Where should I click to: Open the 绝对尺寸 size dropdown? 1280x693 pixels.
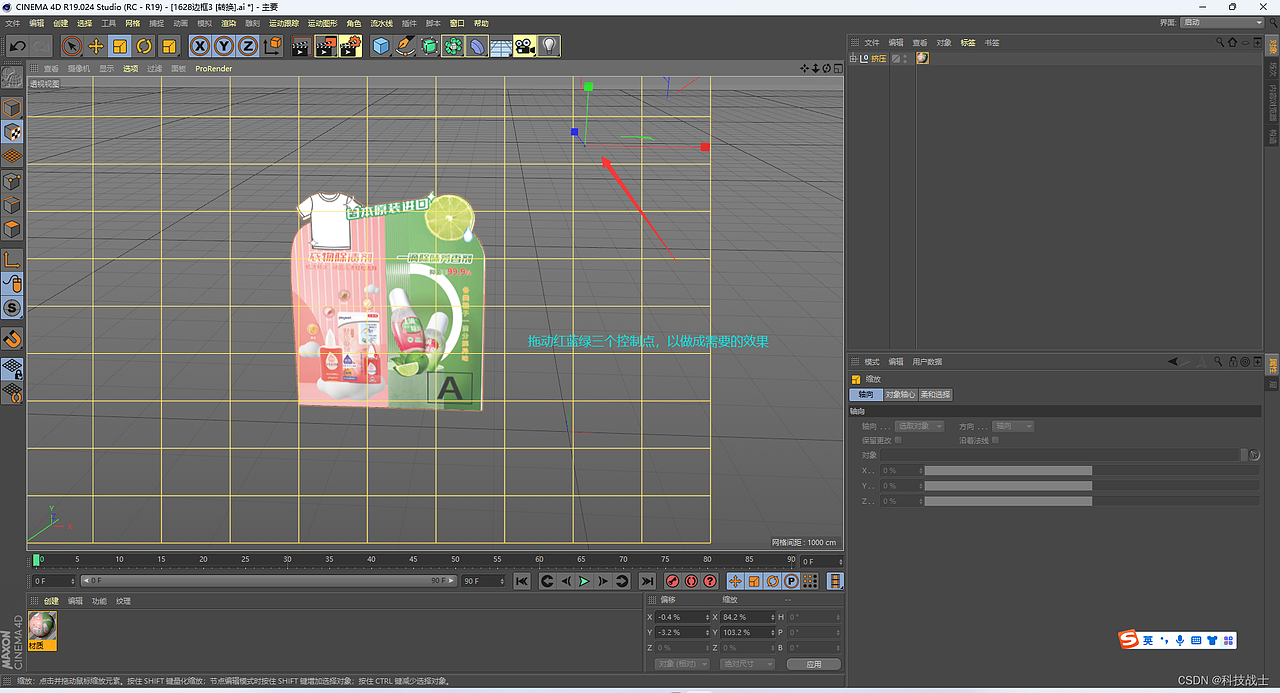click(x=747, y=664)
